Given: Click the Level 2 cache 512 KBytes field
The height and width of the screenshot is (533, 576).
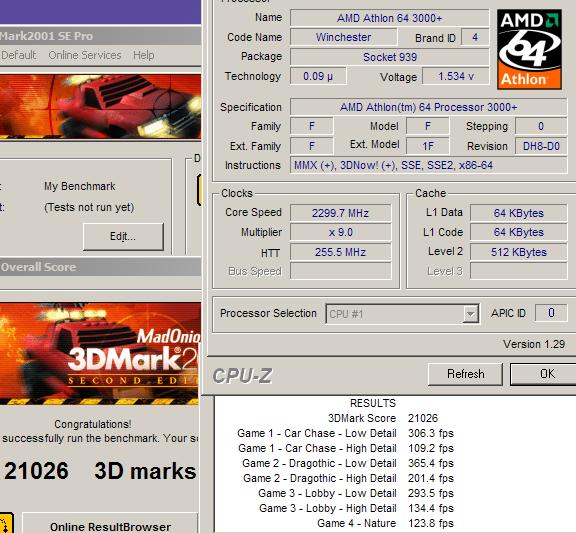Looking at the screenshot, I should click(518, 252).
